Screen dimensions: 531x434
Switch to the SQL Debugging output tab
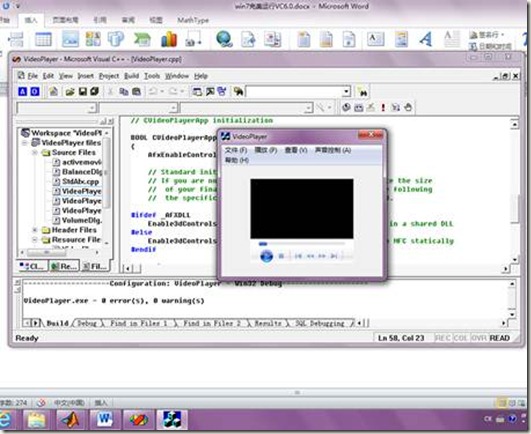click(x=319, y=323)
